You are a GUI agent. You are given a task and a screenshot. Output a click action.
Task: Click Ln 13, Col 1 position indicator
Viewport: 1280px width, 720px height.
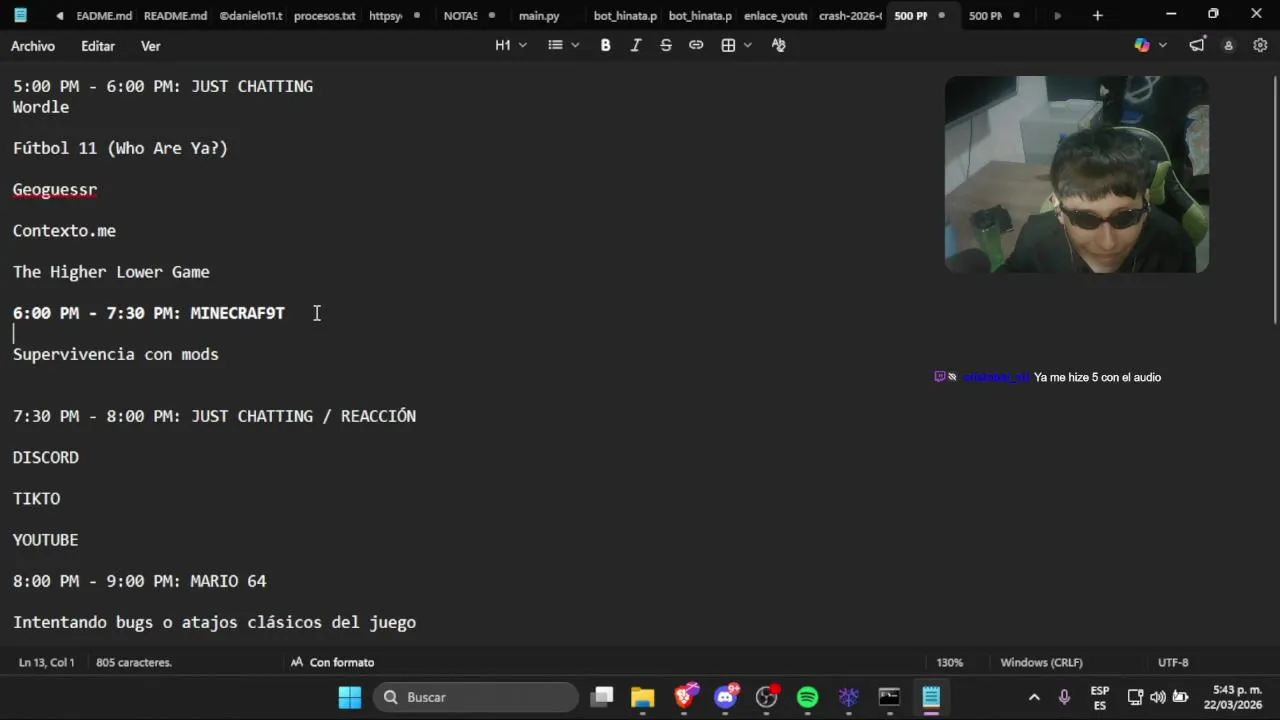(46, 662)
